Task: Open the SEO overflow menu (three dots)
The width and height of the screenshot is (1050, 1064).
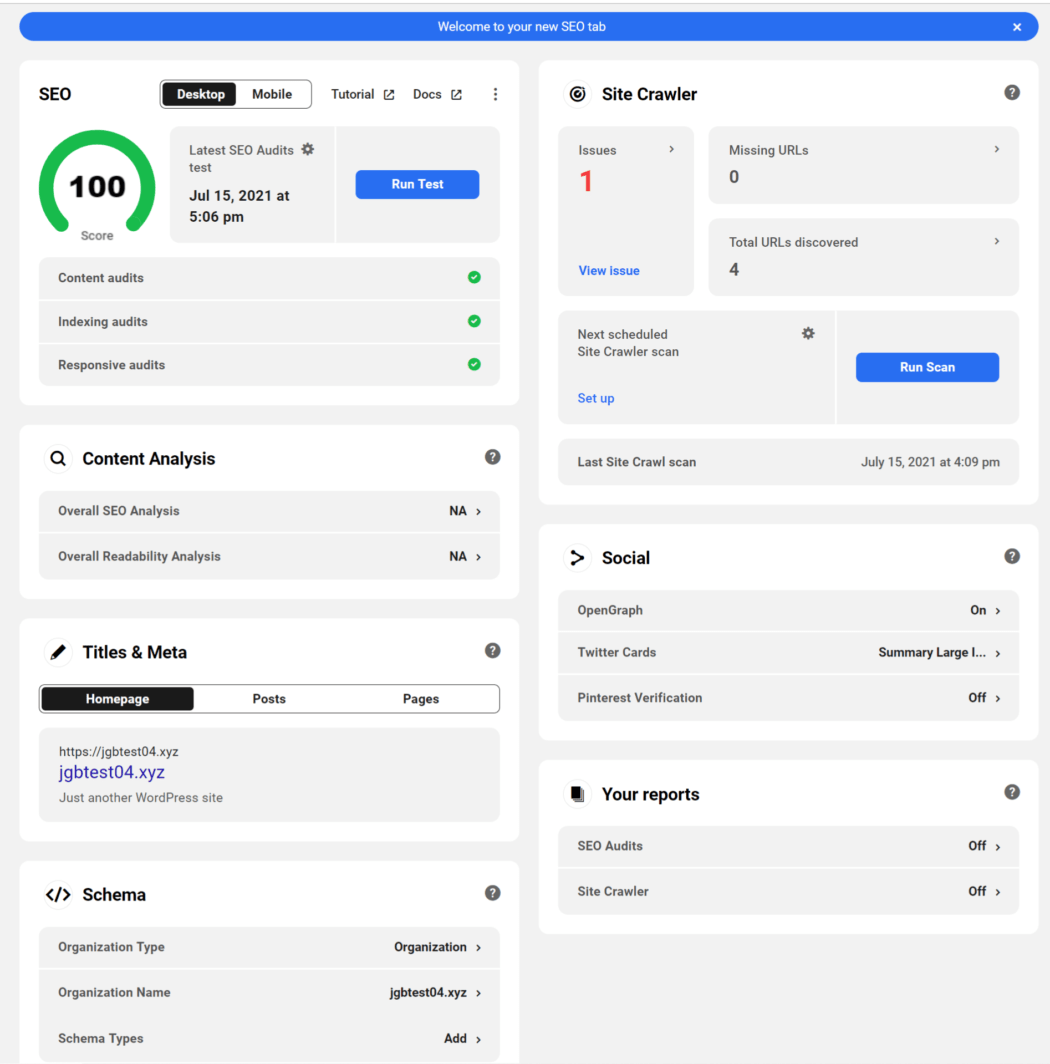Action: pos(495,93)
